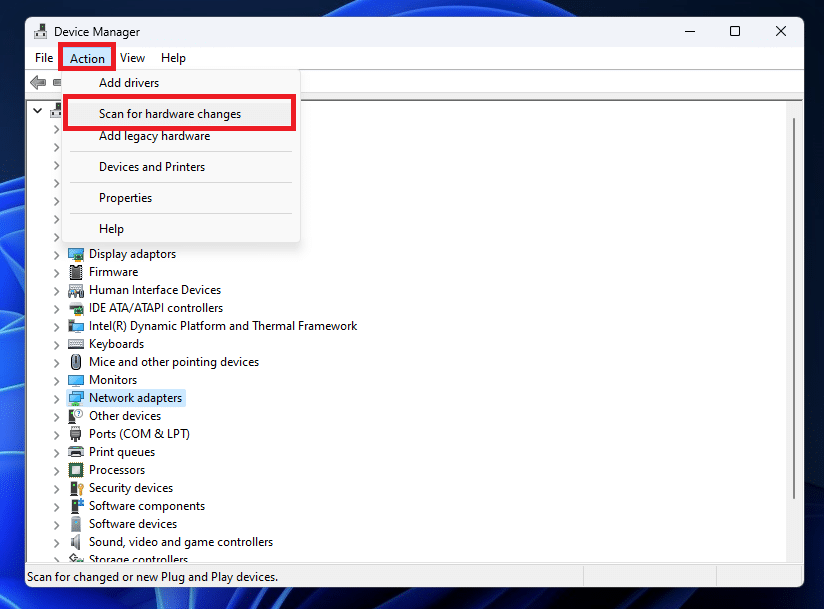
Task: Click the Keyboards category icon
Action: coord(76,343)
